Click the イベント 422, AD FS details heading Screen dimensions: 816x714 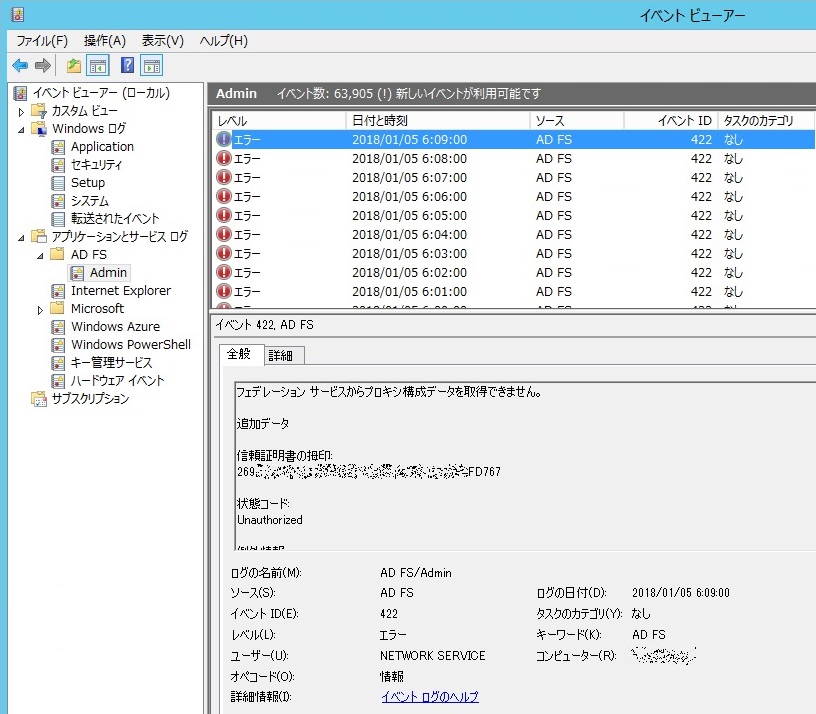click(x=264, y=325)
